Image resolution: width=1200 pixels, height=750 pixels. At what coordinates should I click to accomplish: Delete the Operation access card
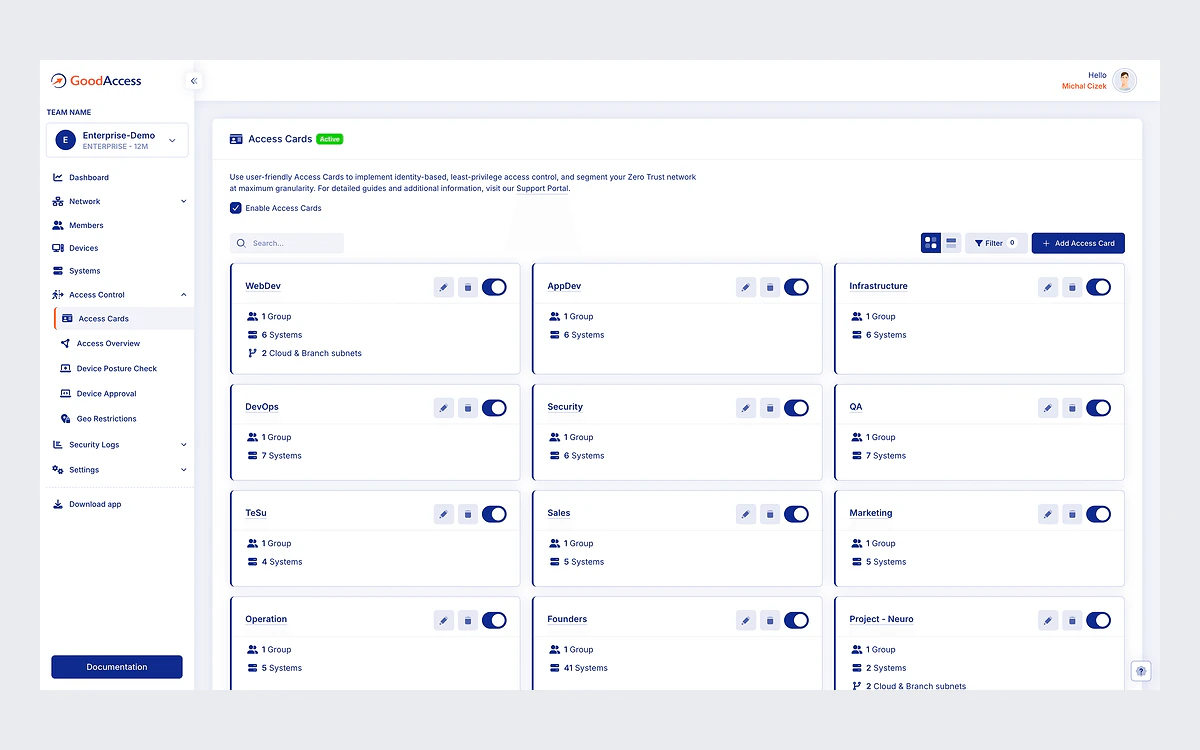coord(468,620)
